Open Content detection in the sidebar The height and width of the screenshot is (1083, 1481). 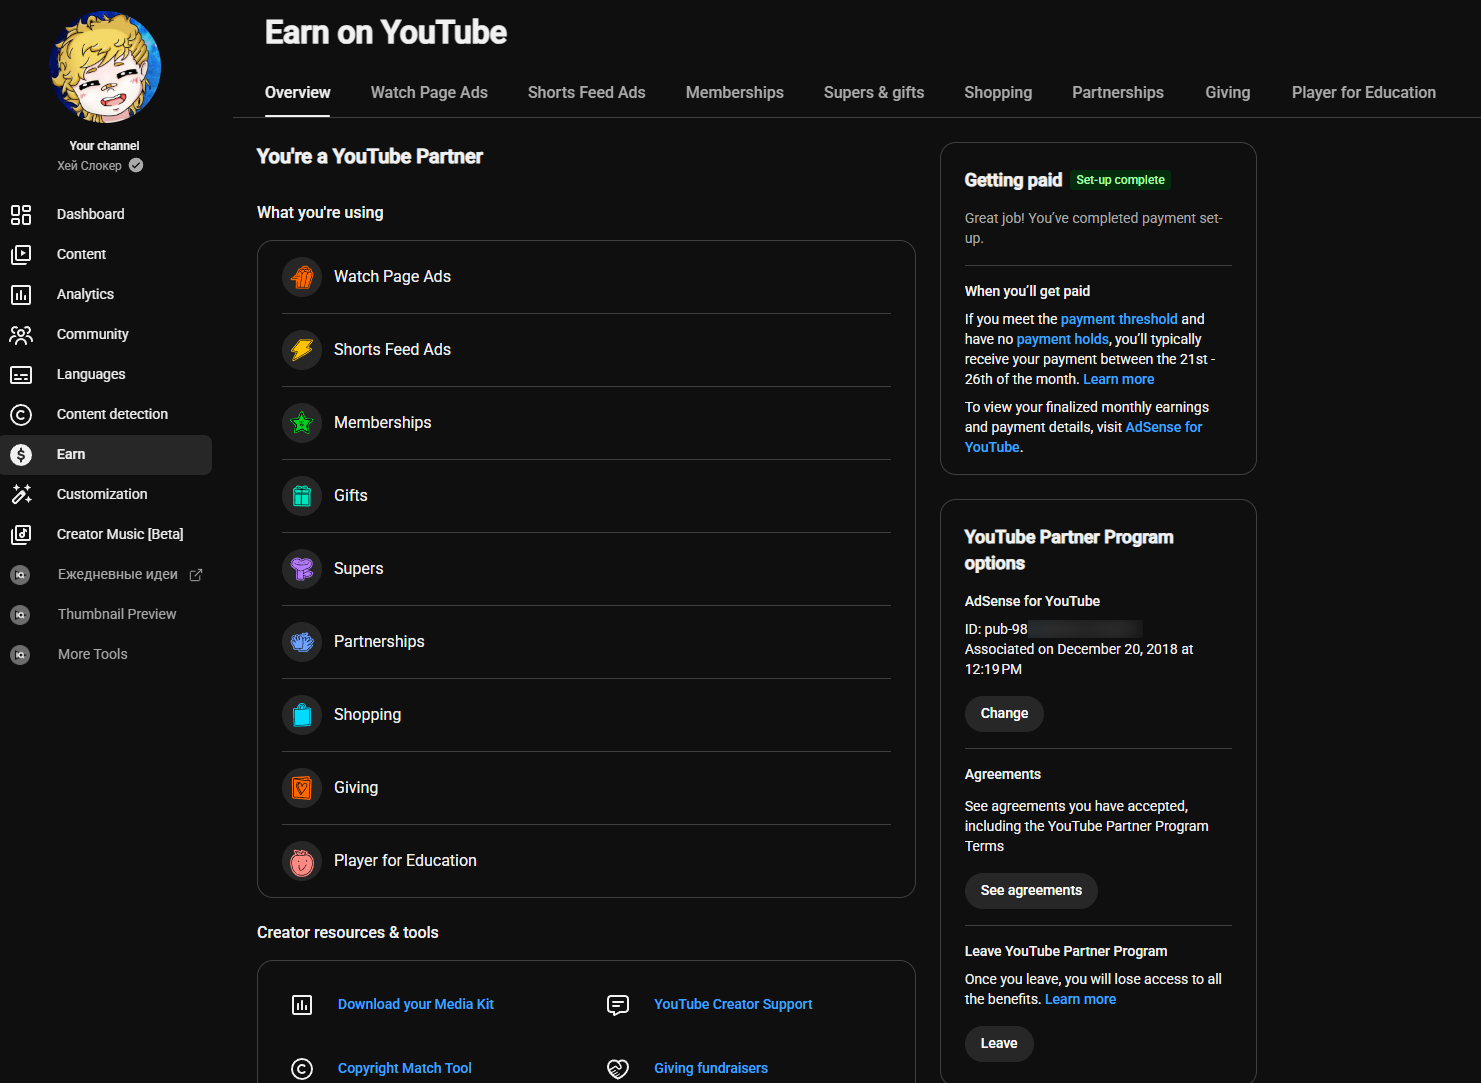106,415
